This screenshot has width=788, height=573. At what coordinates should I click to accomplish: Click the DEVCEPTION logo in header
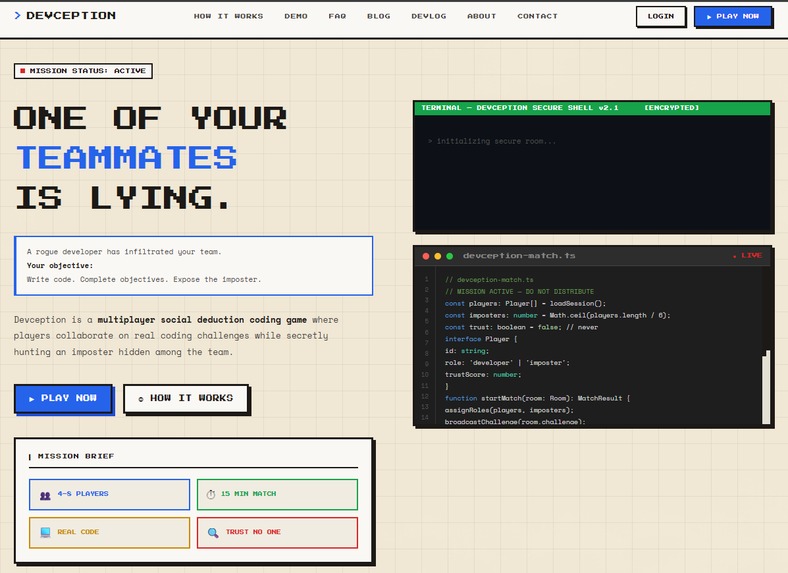pos(65,16)
